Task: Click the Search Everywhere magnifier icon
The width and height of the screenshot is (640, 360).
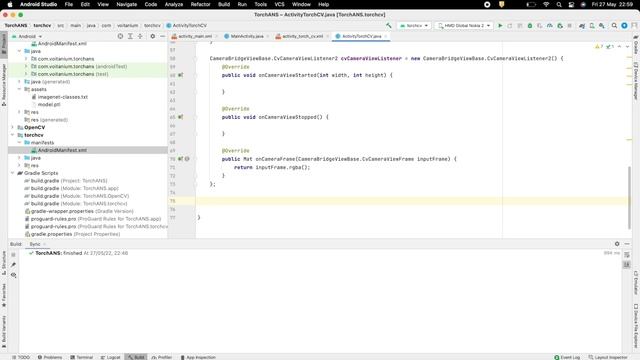Action: (614, 25)
